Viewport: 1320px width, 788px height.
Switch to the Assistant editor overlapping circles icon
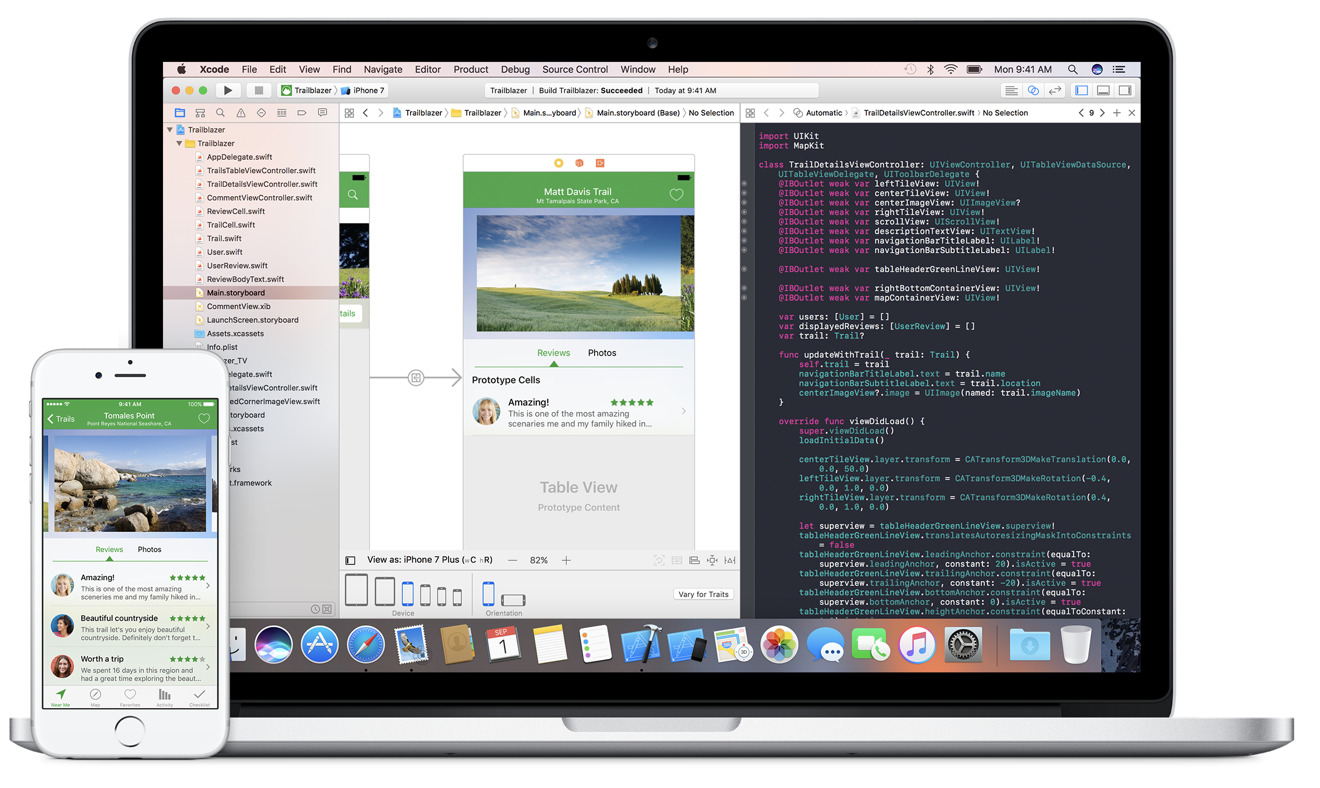pyautogui.click(x=1033, y=90)
